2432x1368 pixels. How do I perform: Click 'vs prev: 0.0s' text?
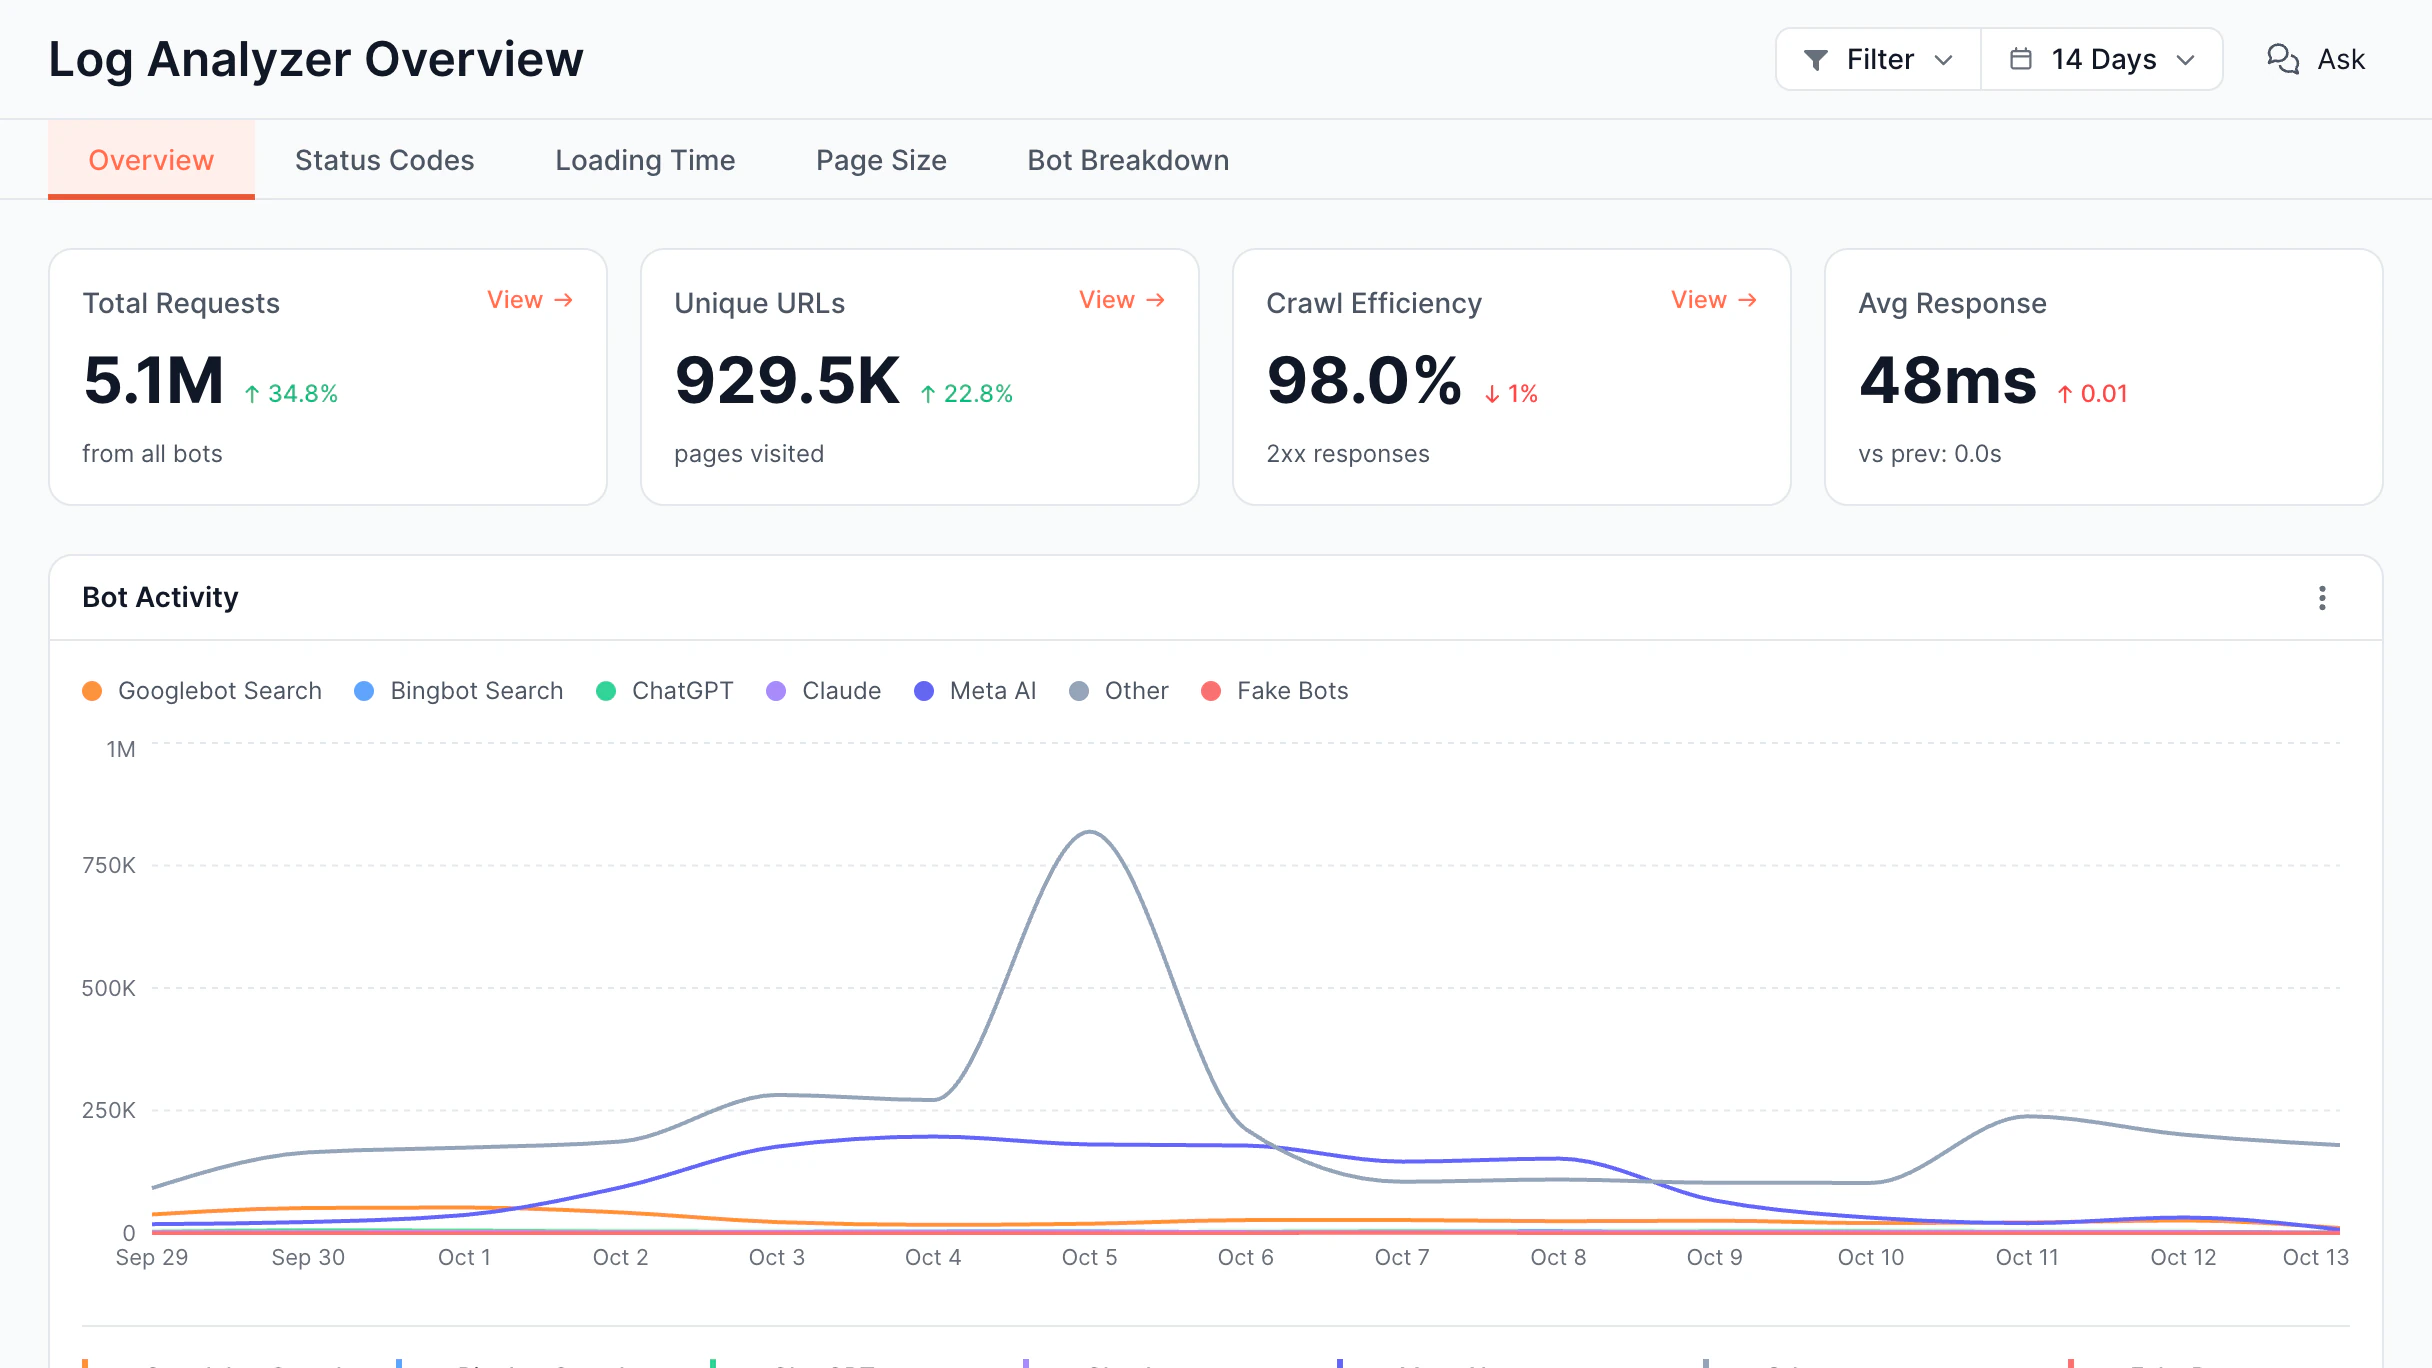[1930, 454]
